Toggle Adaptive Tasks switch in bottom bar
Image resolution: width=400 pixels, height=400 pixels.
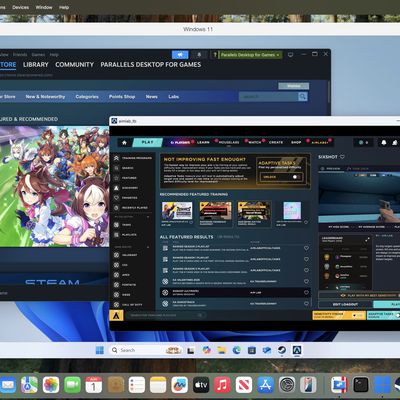(397, 315)
